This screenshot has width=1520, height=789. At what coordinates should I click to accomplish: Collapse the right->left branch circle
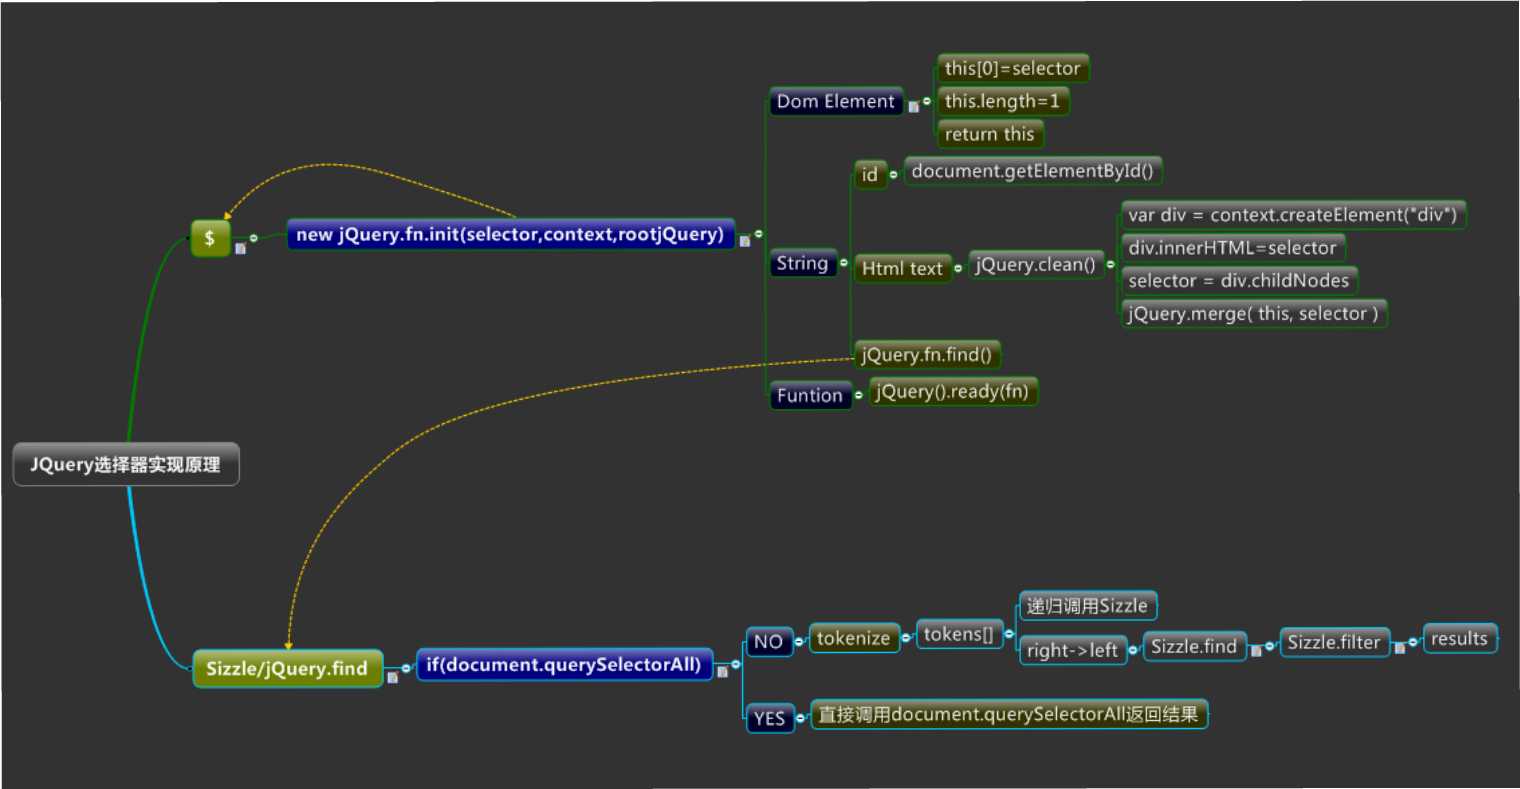[x=1133, y=650]
